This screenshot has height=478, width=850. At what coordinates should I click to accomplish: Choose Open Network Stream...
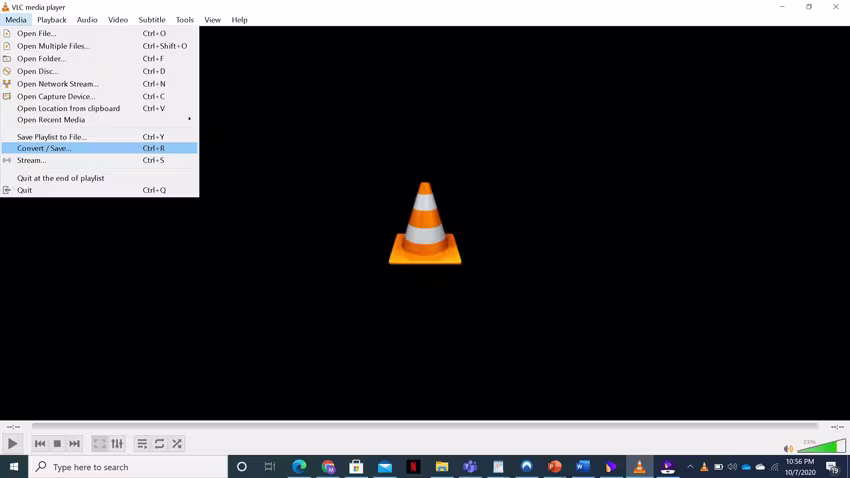tap(99, 84)
